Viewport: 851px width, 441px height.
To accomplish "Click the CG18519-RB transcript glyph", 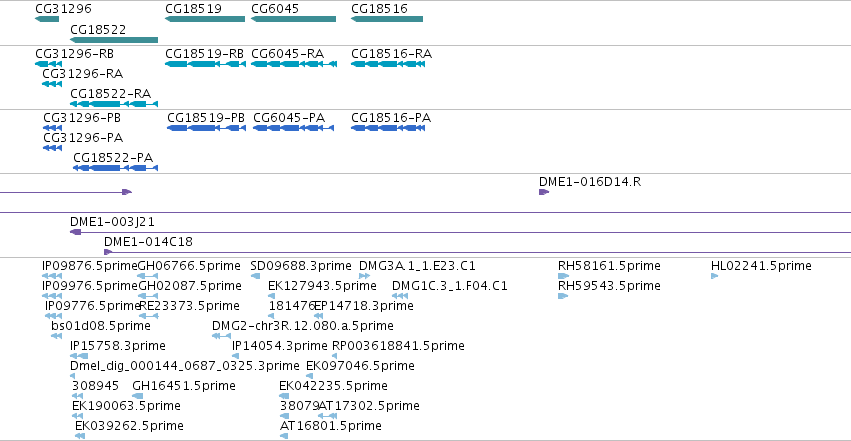I will click(205, 64).
